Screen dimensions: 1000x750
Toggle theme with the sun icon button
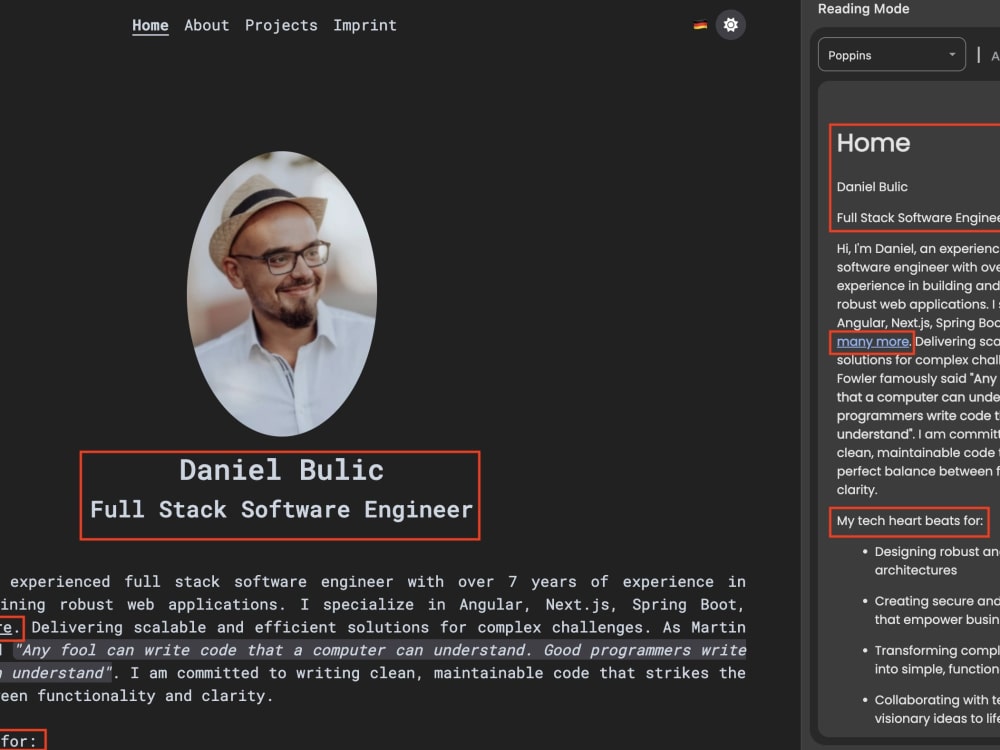click(731, 25)
